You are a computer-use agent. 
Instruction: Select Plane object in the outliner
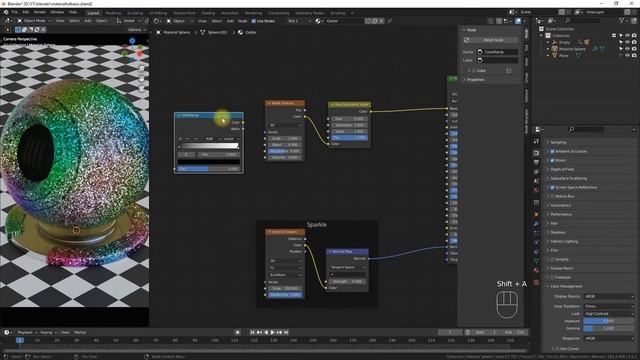coord(564,56)
